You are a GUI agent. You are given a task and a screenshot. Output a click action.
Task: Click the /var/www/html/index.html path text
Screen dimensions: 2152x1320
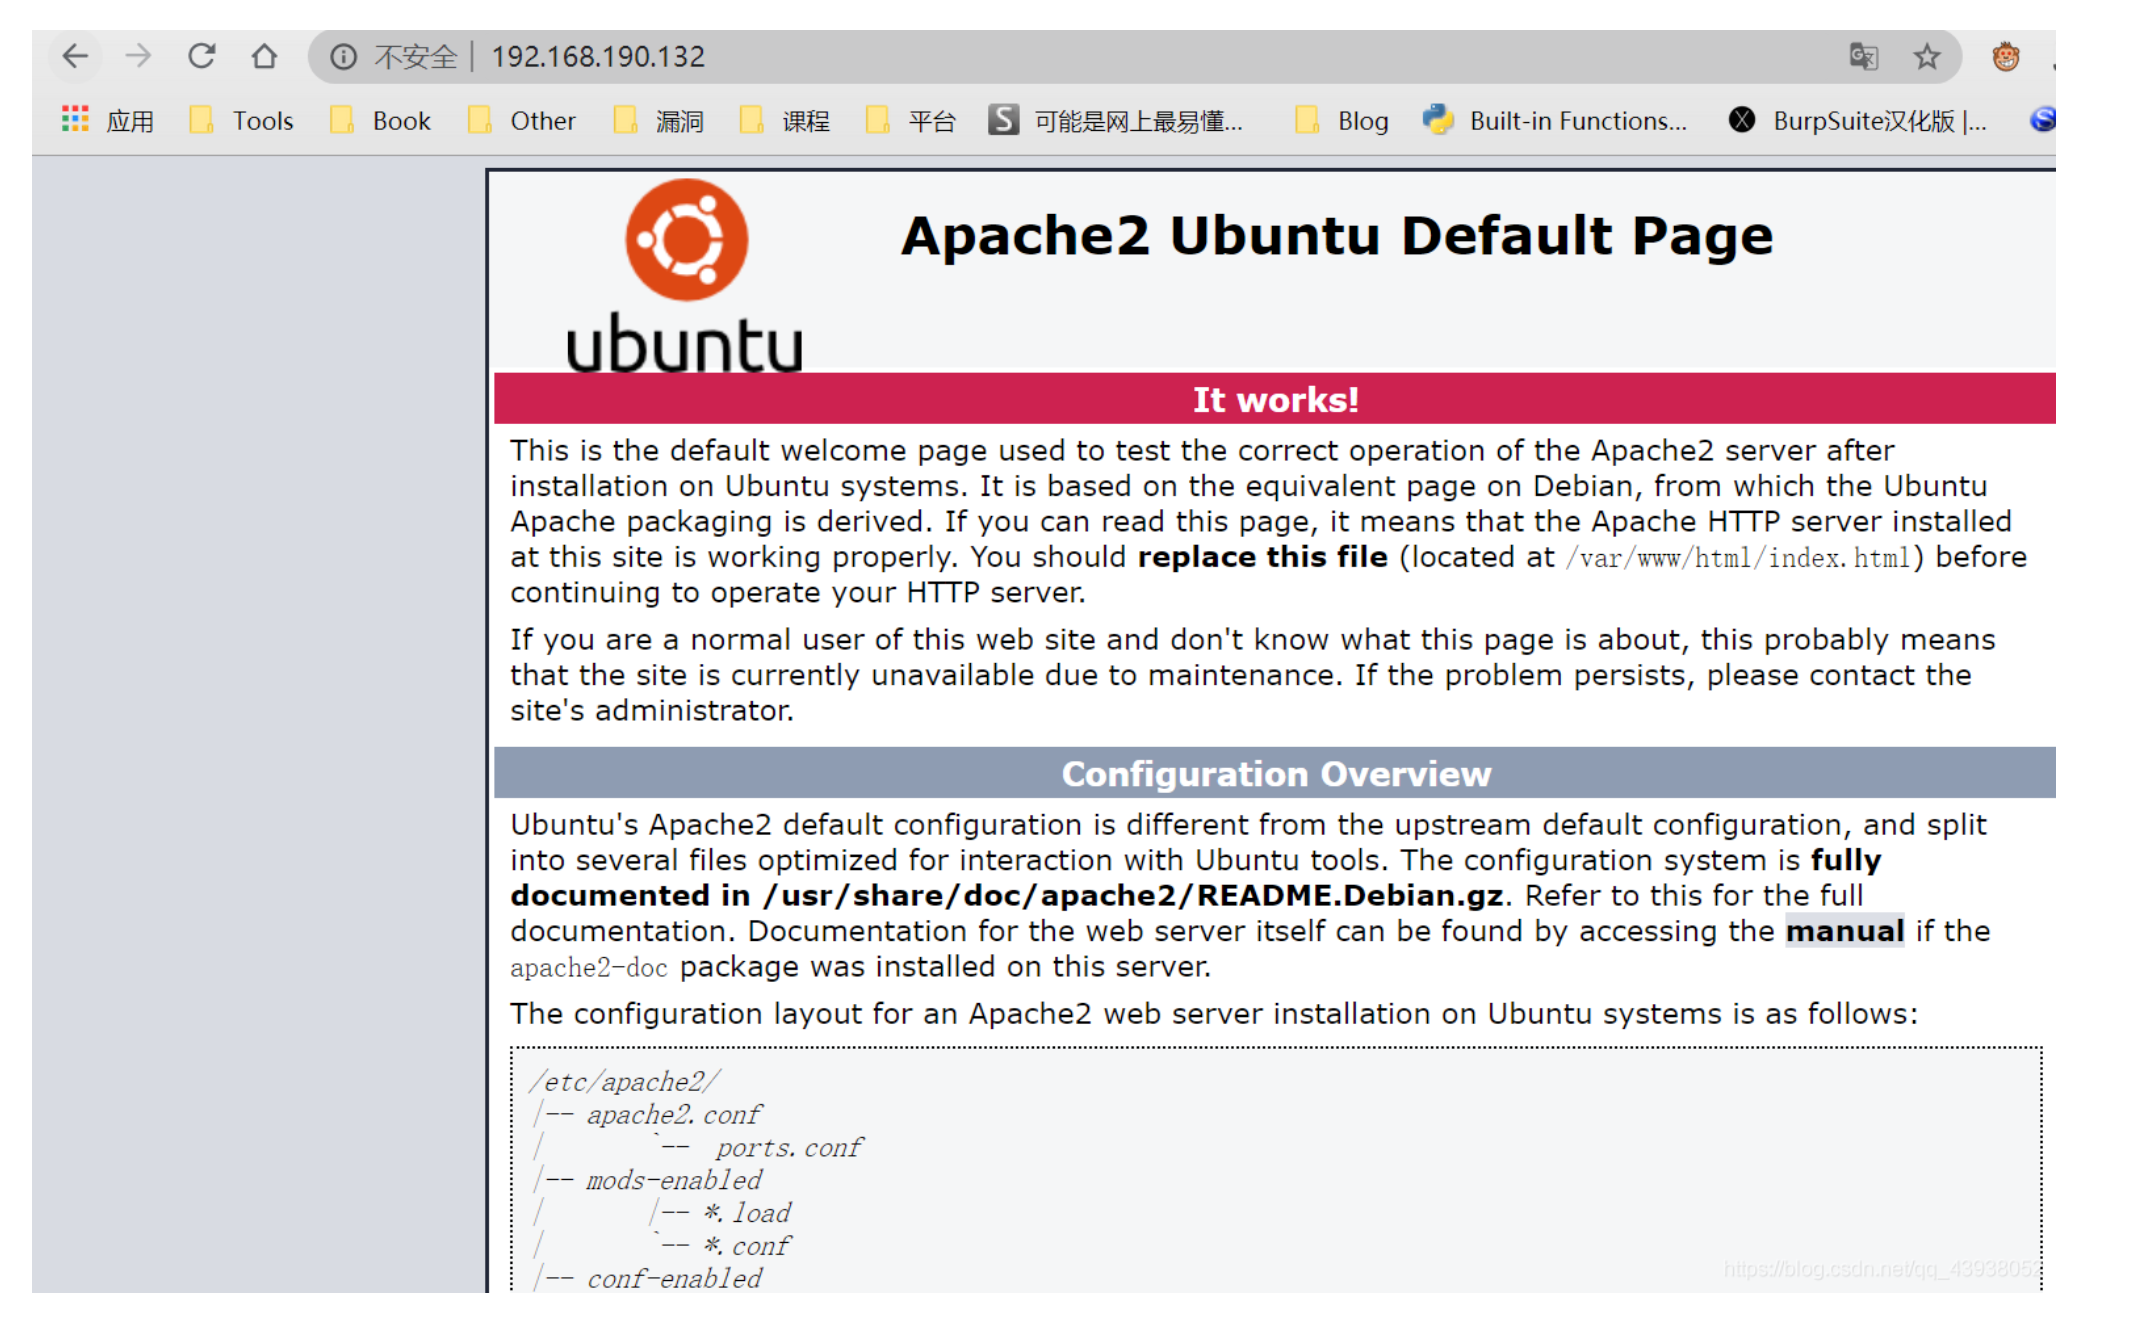click(x=1739, y=557)
